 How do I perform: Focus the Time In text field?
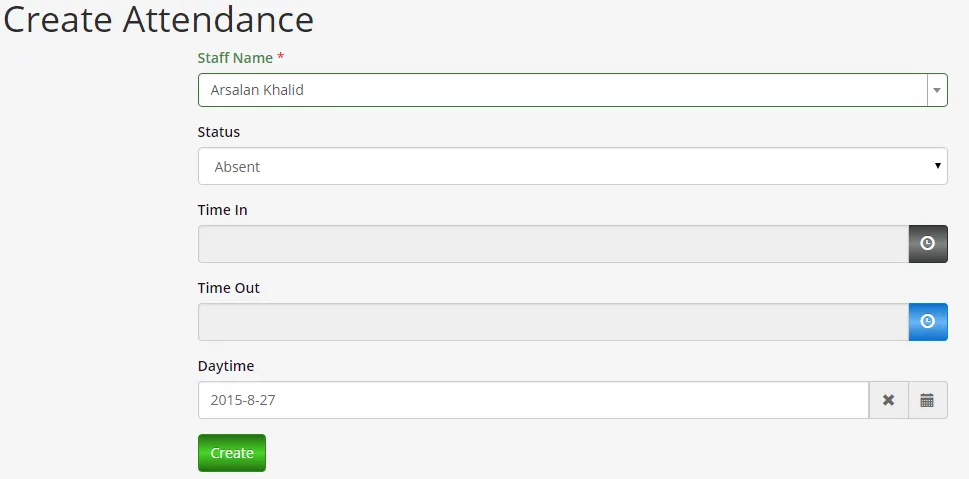[552, 244]
